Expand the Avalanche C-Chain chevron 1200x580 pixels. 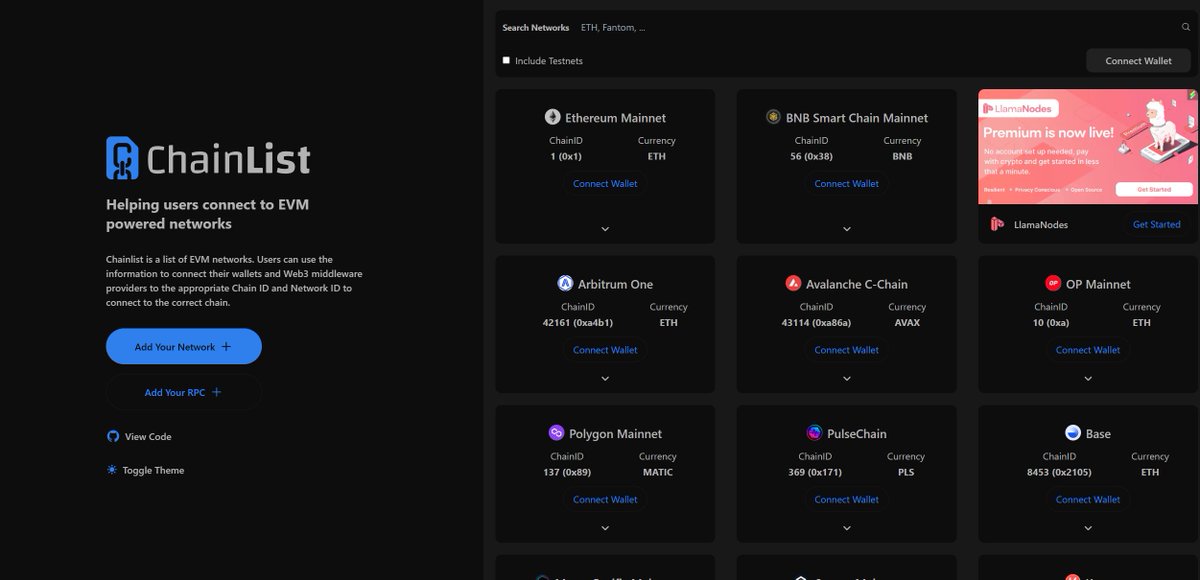click(x=846, y=378)
